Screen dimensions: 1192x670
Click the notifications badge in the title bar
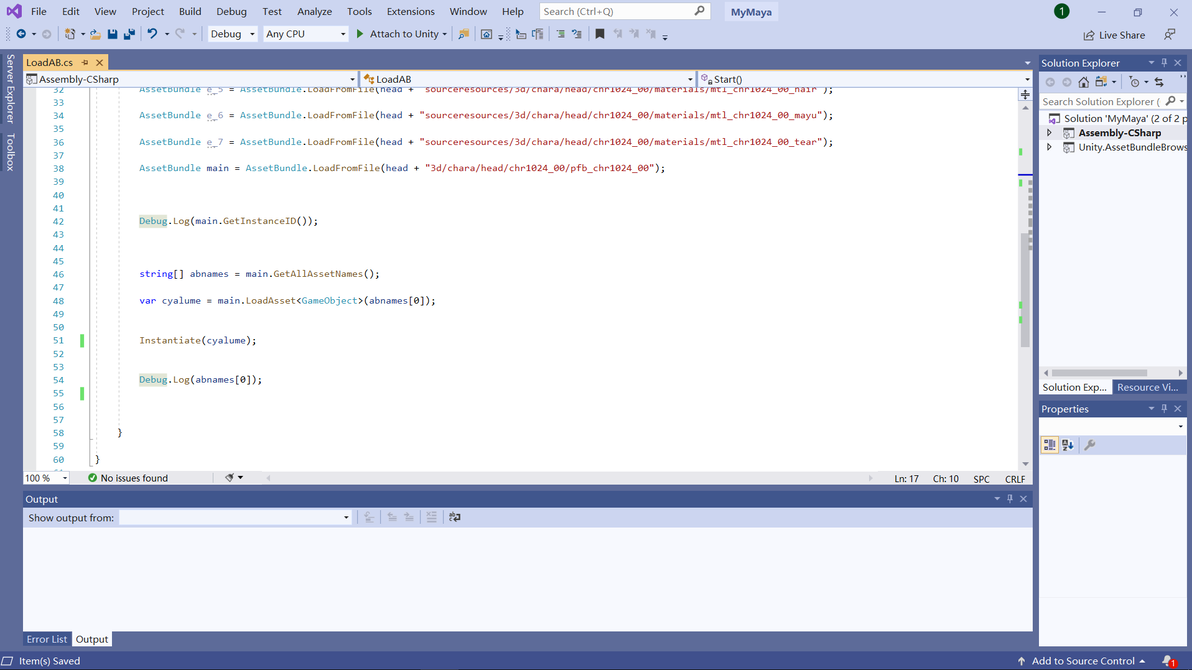1061,11
